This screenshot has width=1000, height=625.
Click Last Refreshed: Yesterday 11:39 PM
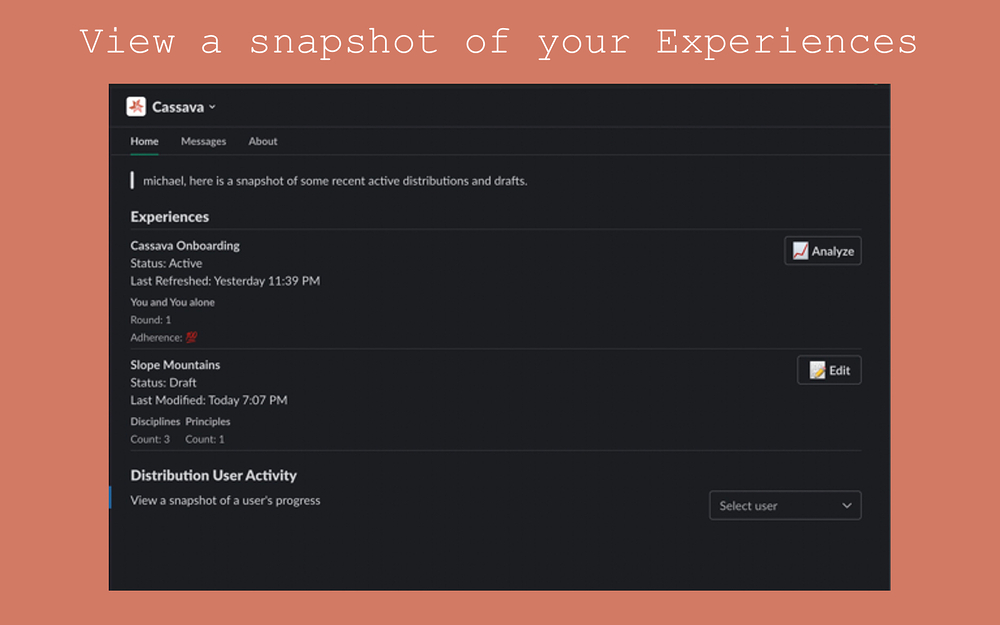tap(225, 281)
